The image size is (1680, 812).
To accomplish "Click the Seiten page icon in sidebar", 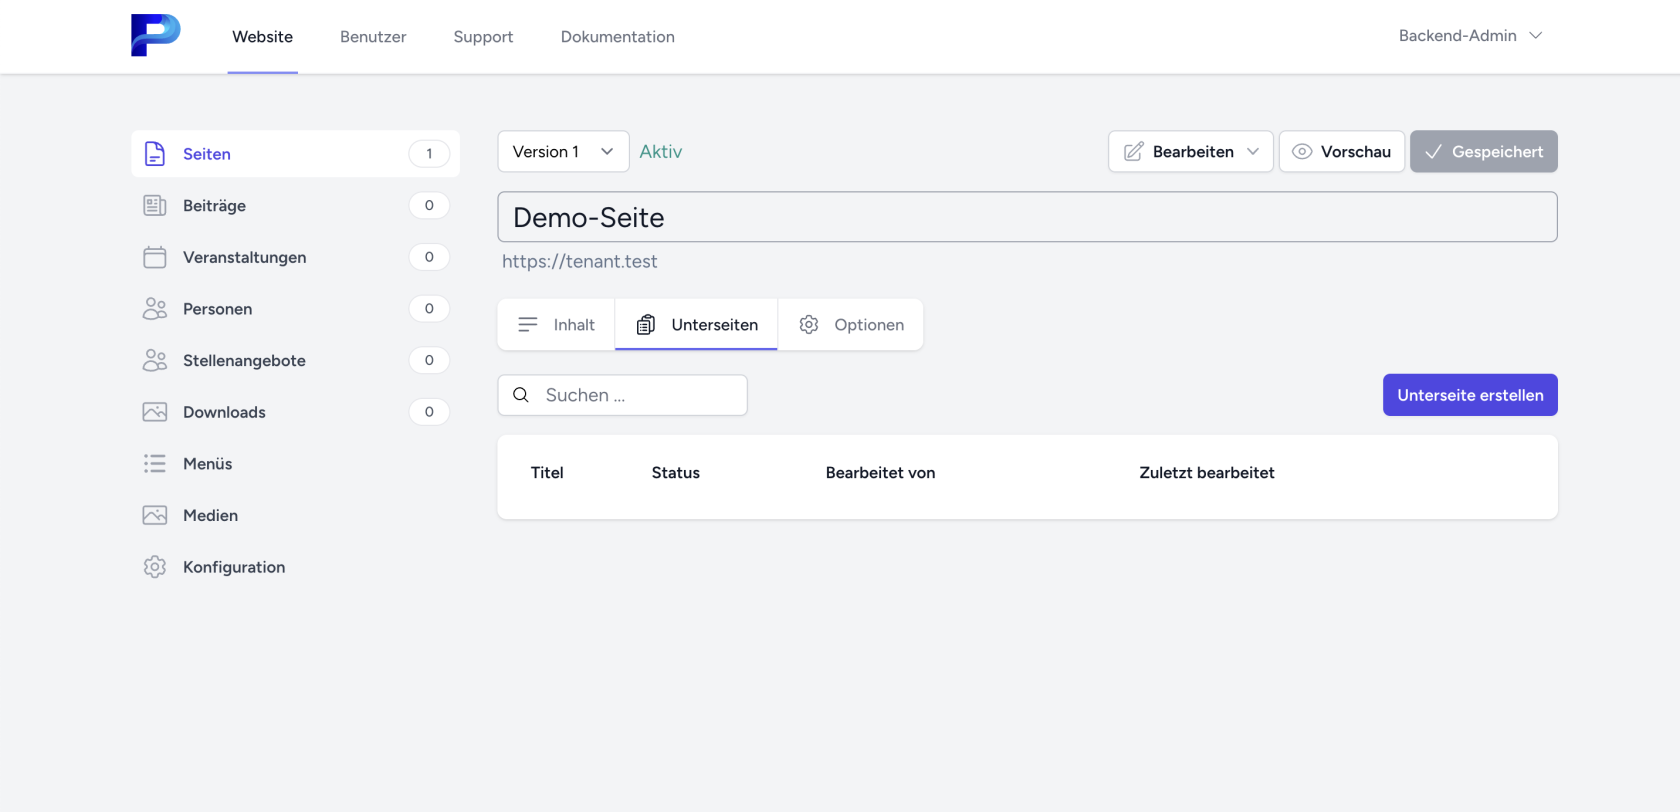I will click(155, 154).
